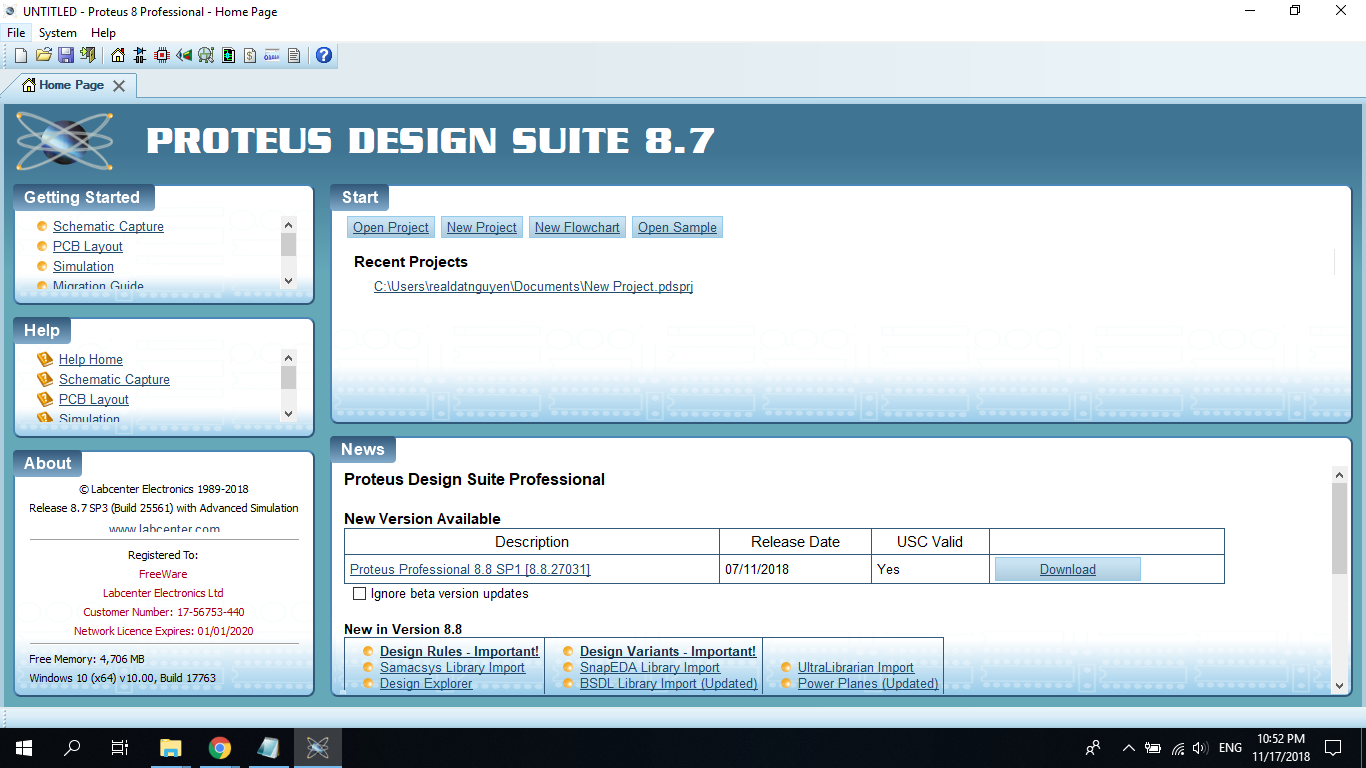Click the Proteus icon in the taskbar

(x=318, y=747)
